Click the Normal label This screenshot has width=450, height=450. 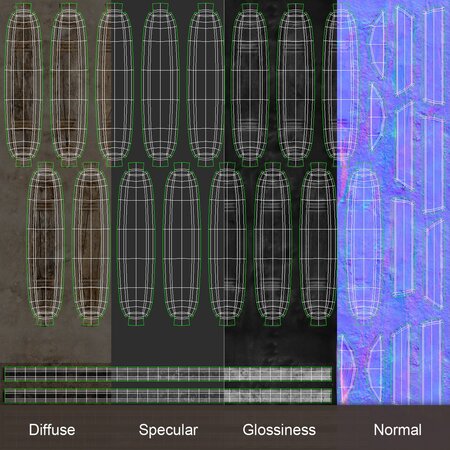tap(398, 430)
